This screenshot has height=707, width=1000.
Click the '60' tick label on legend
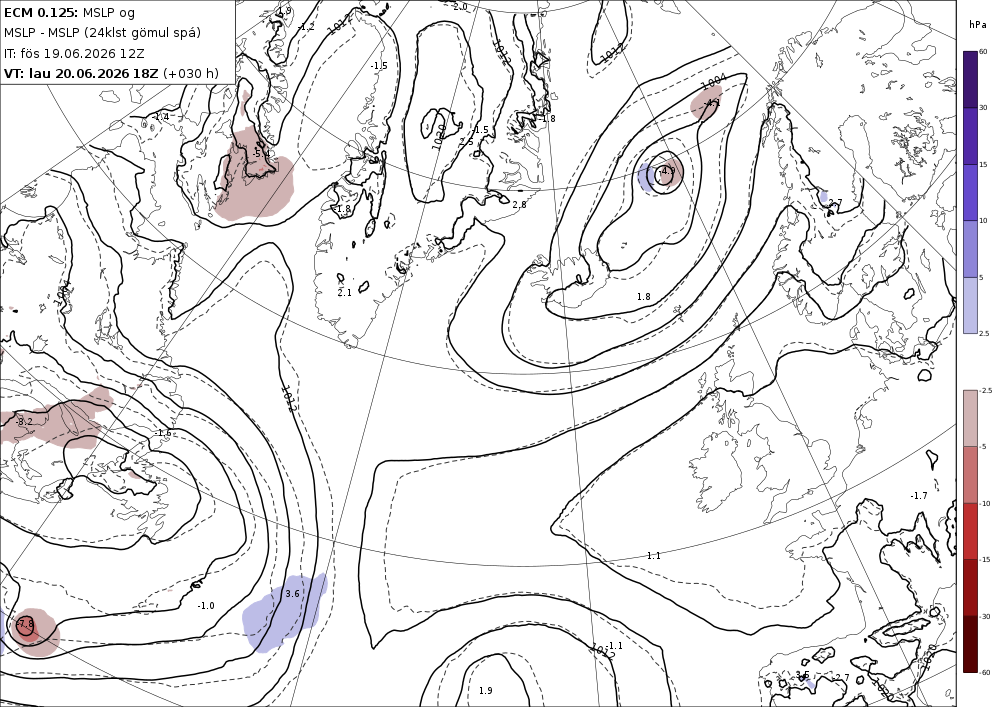[983, 51]
